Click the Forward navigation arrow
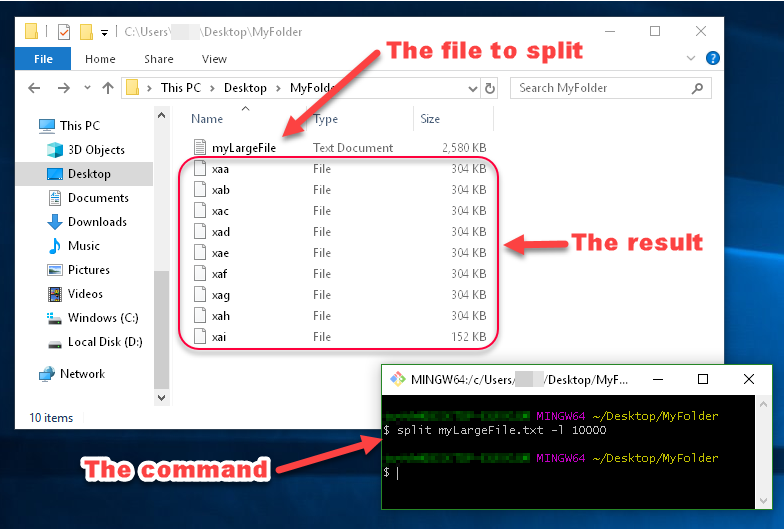 coord(64,88)
